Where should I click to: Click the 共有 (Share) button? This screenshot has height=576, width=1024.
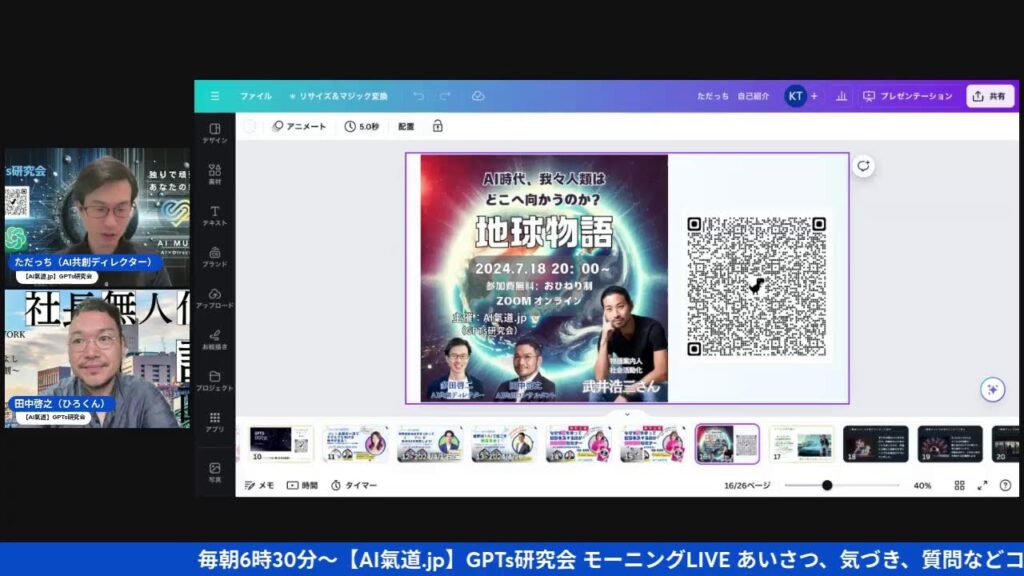click(989, 96)
